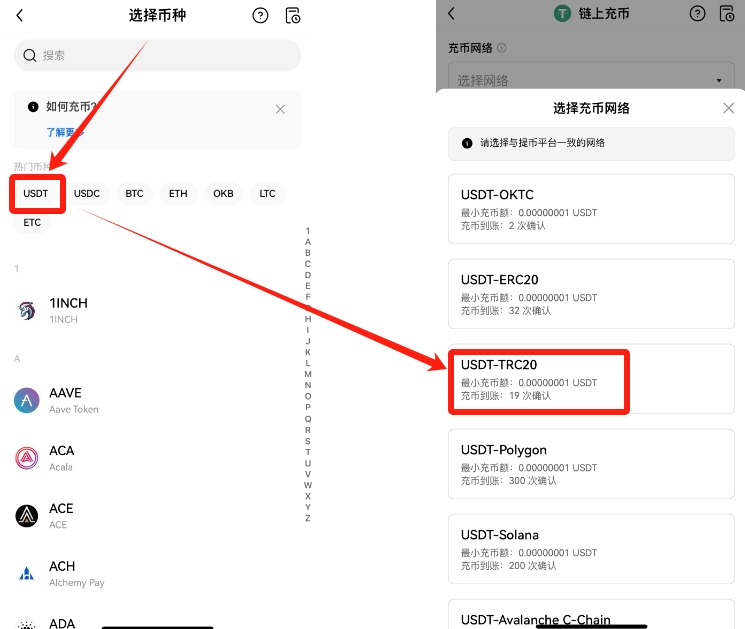Click the ACE coin logo
Image resolution: width=745 pixels, height=629 pixels.
(x=27, y=516)
